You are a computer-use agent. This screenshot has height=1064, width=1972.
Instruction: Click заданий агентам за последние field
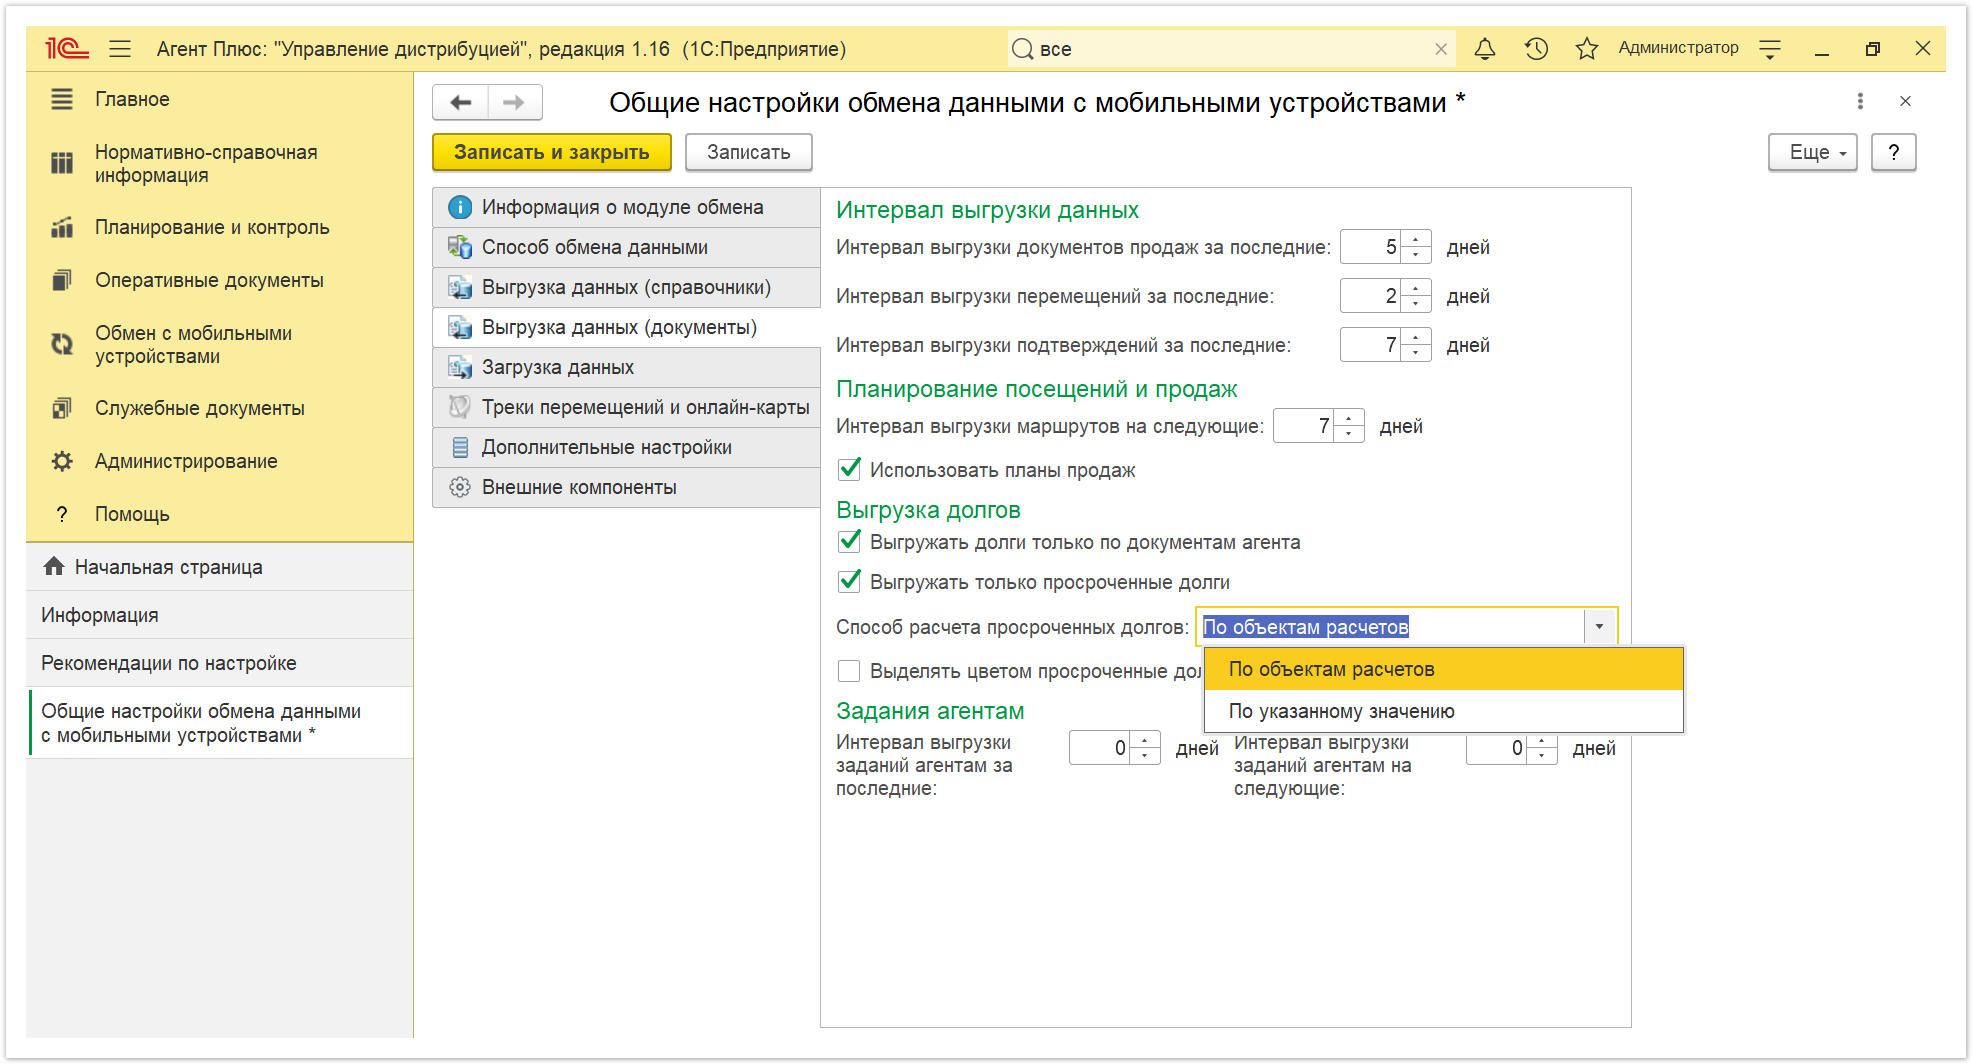click(x=1099, y=748)
